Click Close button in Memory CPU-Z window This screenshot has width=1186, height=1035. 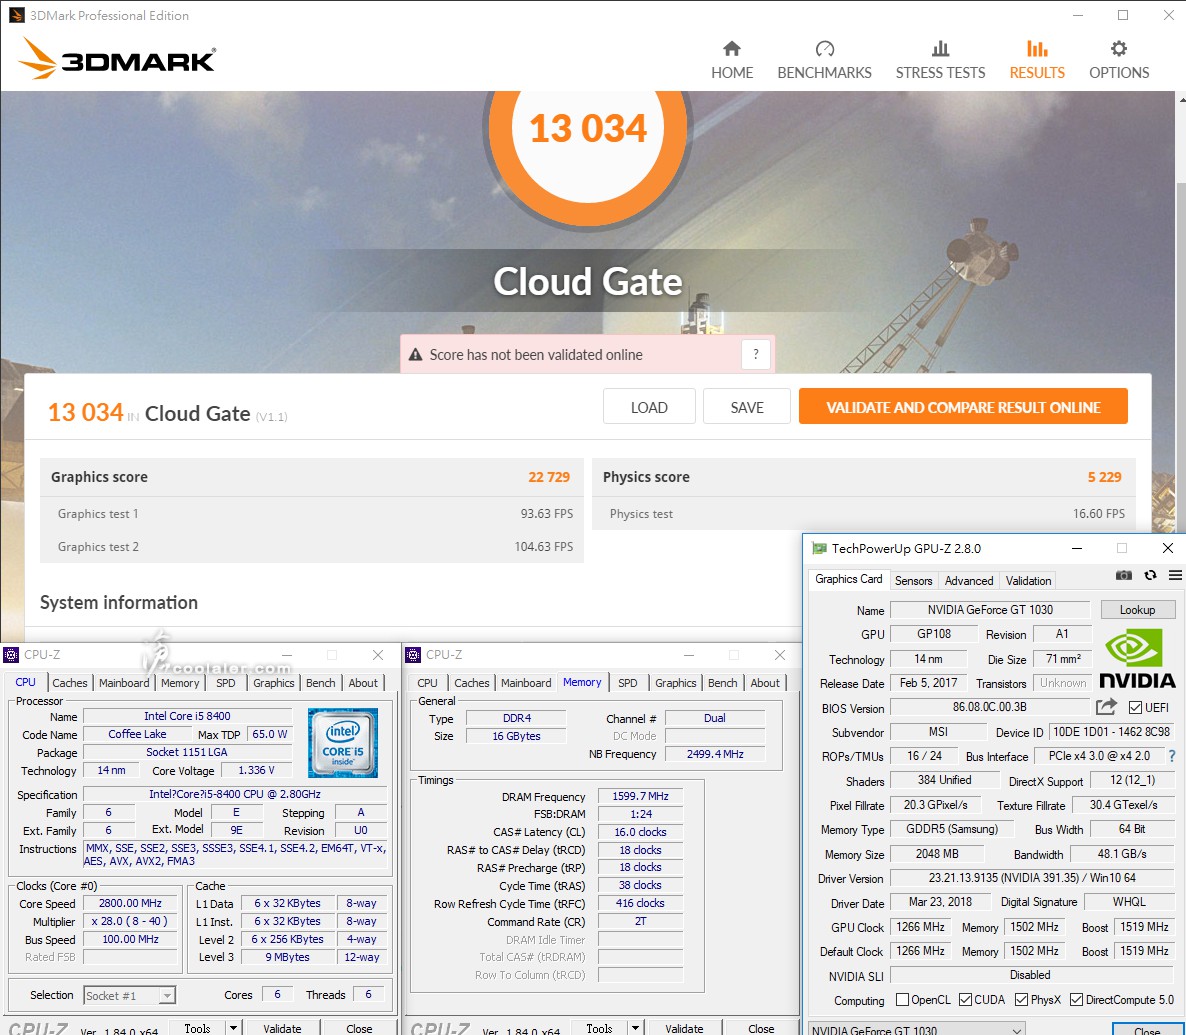click(x=760, y=1028)
